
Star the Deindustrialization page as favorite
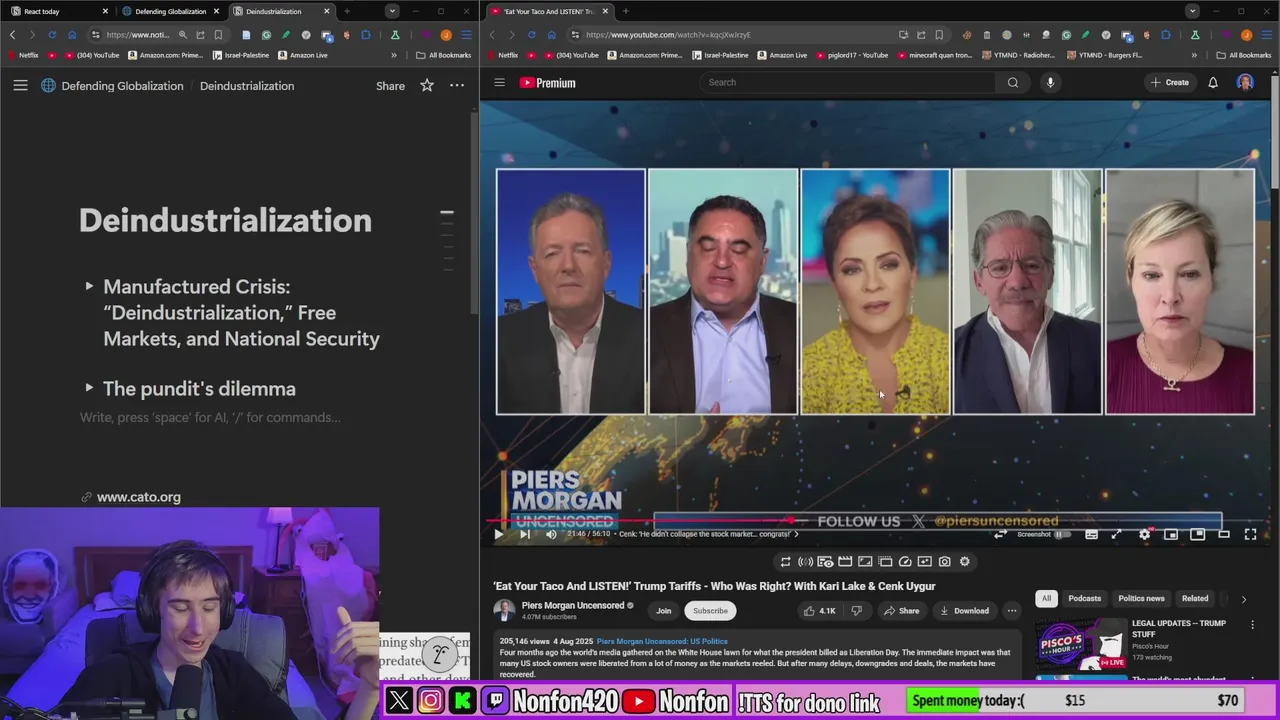coord(427,86)
